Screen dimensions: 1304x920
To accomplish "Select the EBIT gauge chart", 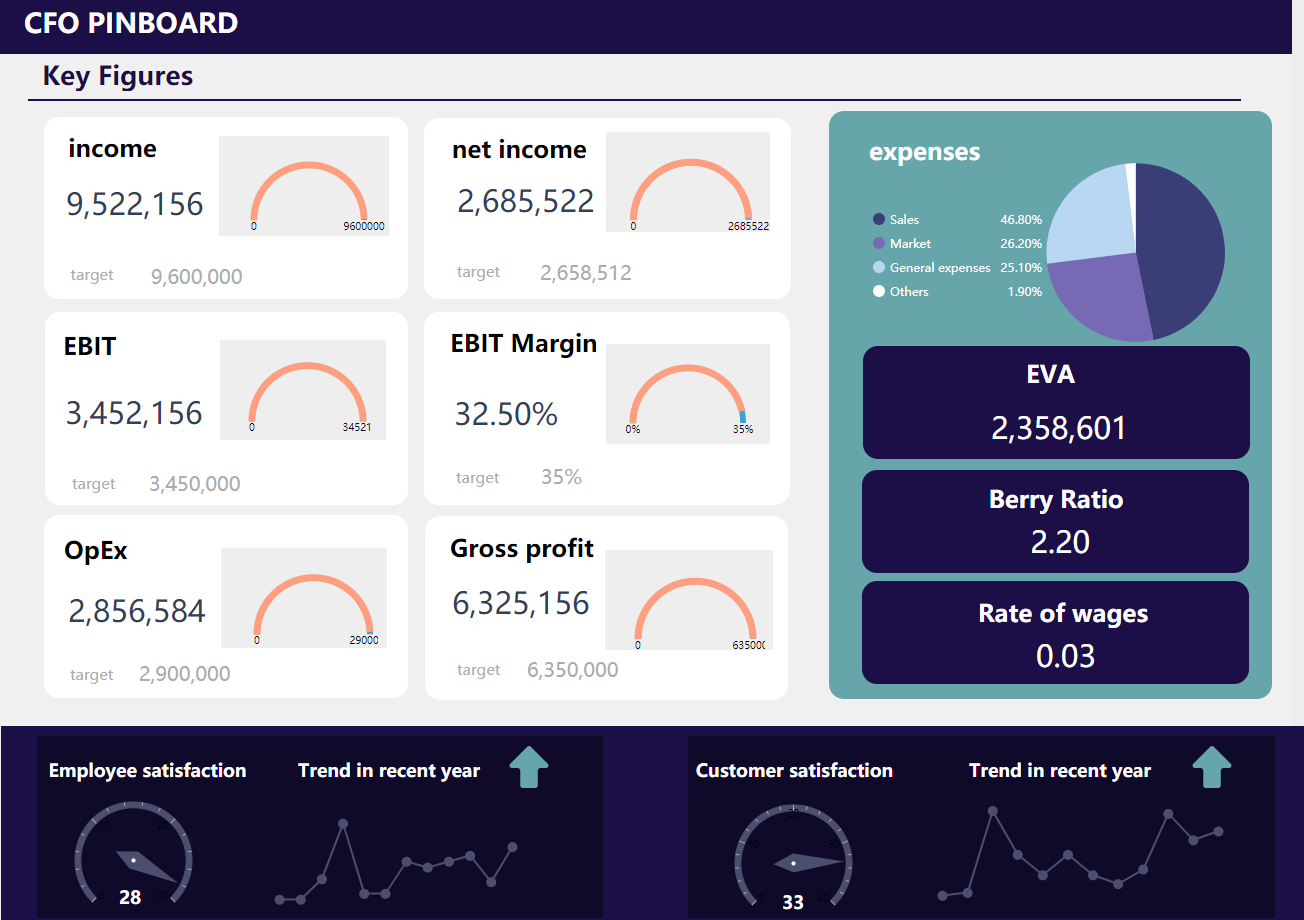I will (x=303, y=390).
